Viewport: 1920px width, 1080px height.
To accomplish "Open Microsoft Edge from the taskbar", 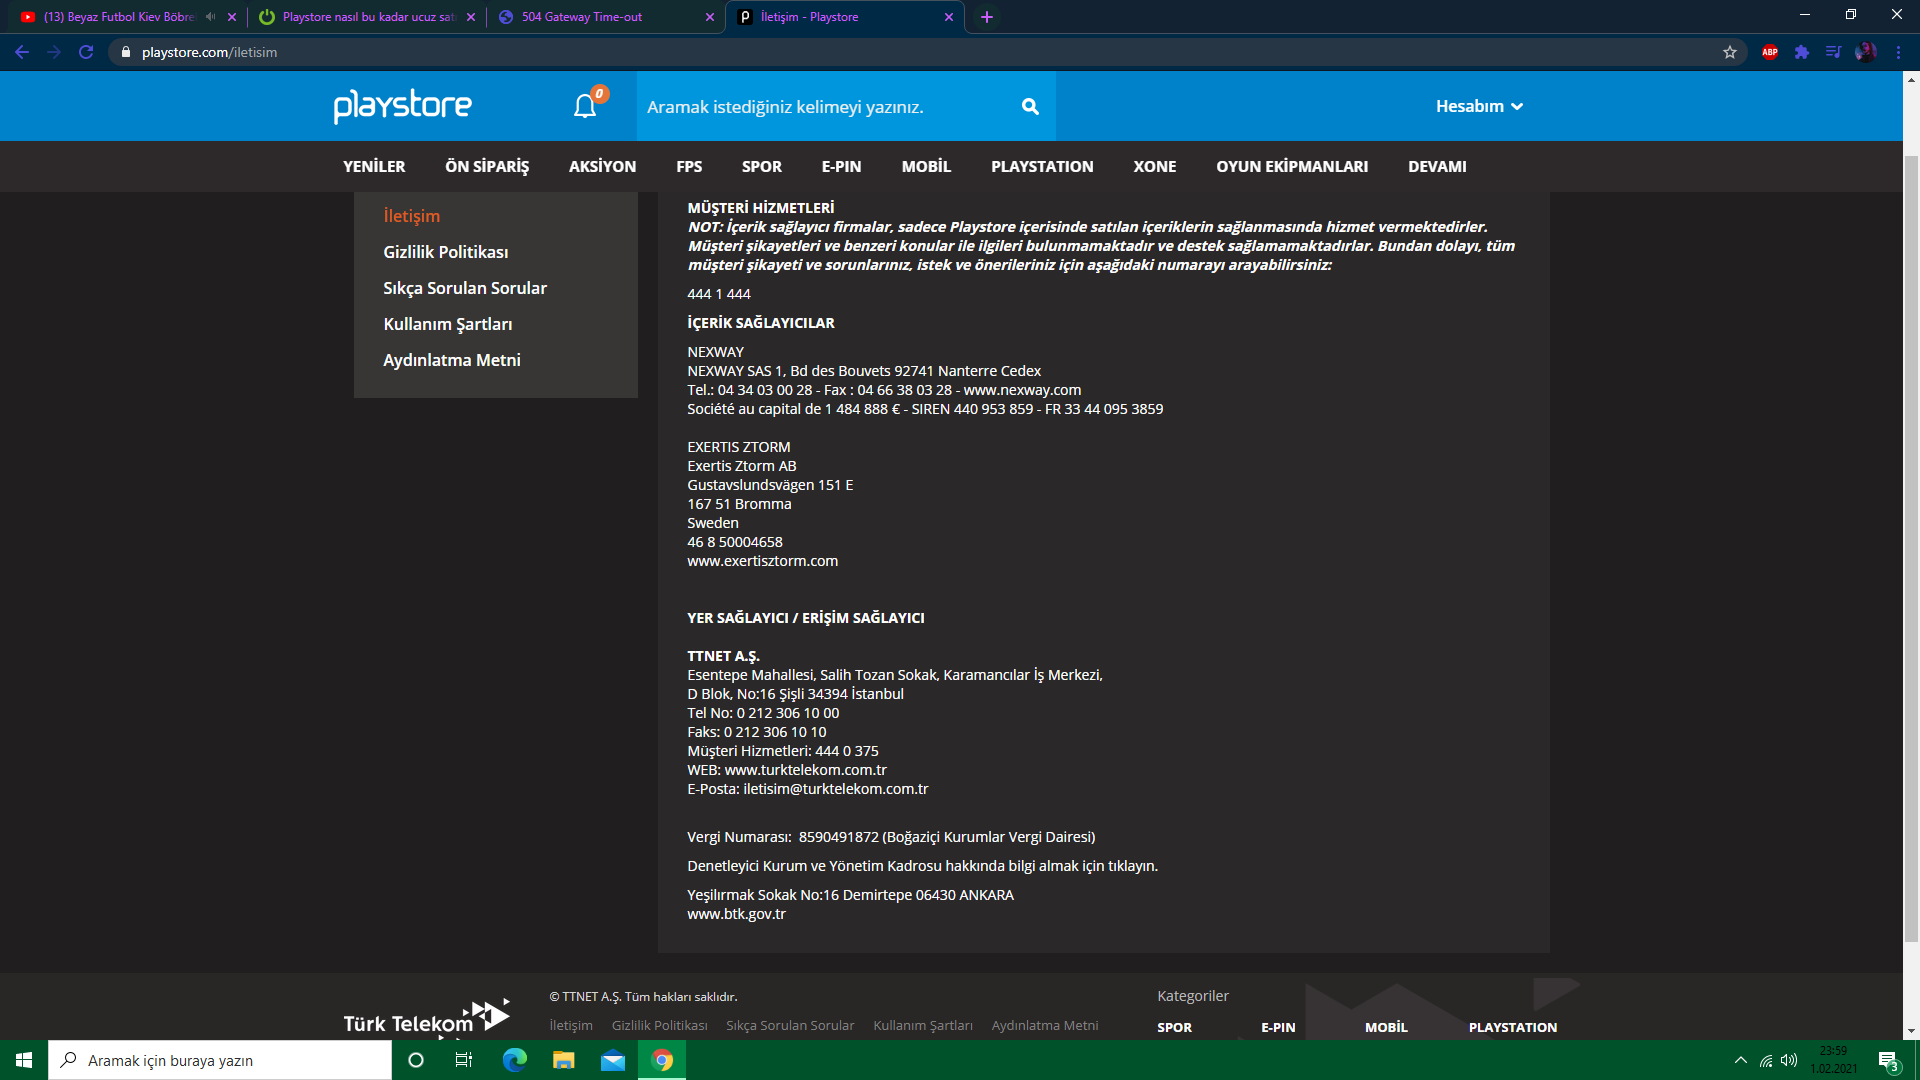I will (x=515, y=1060).
